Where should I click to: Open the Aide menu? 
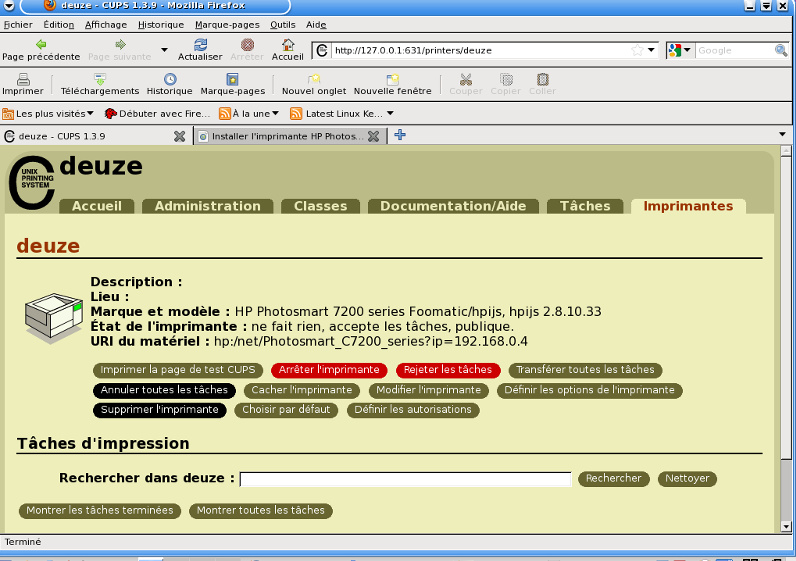316,24
